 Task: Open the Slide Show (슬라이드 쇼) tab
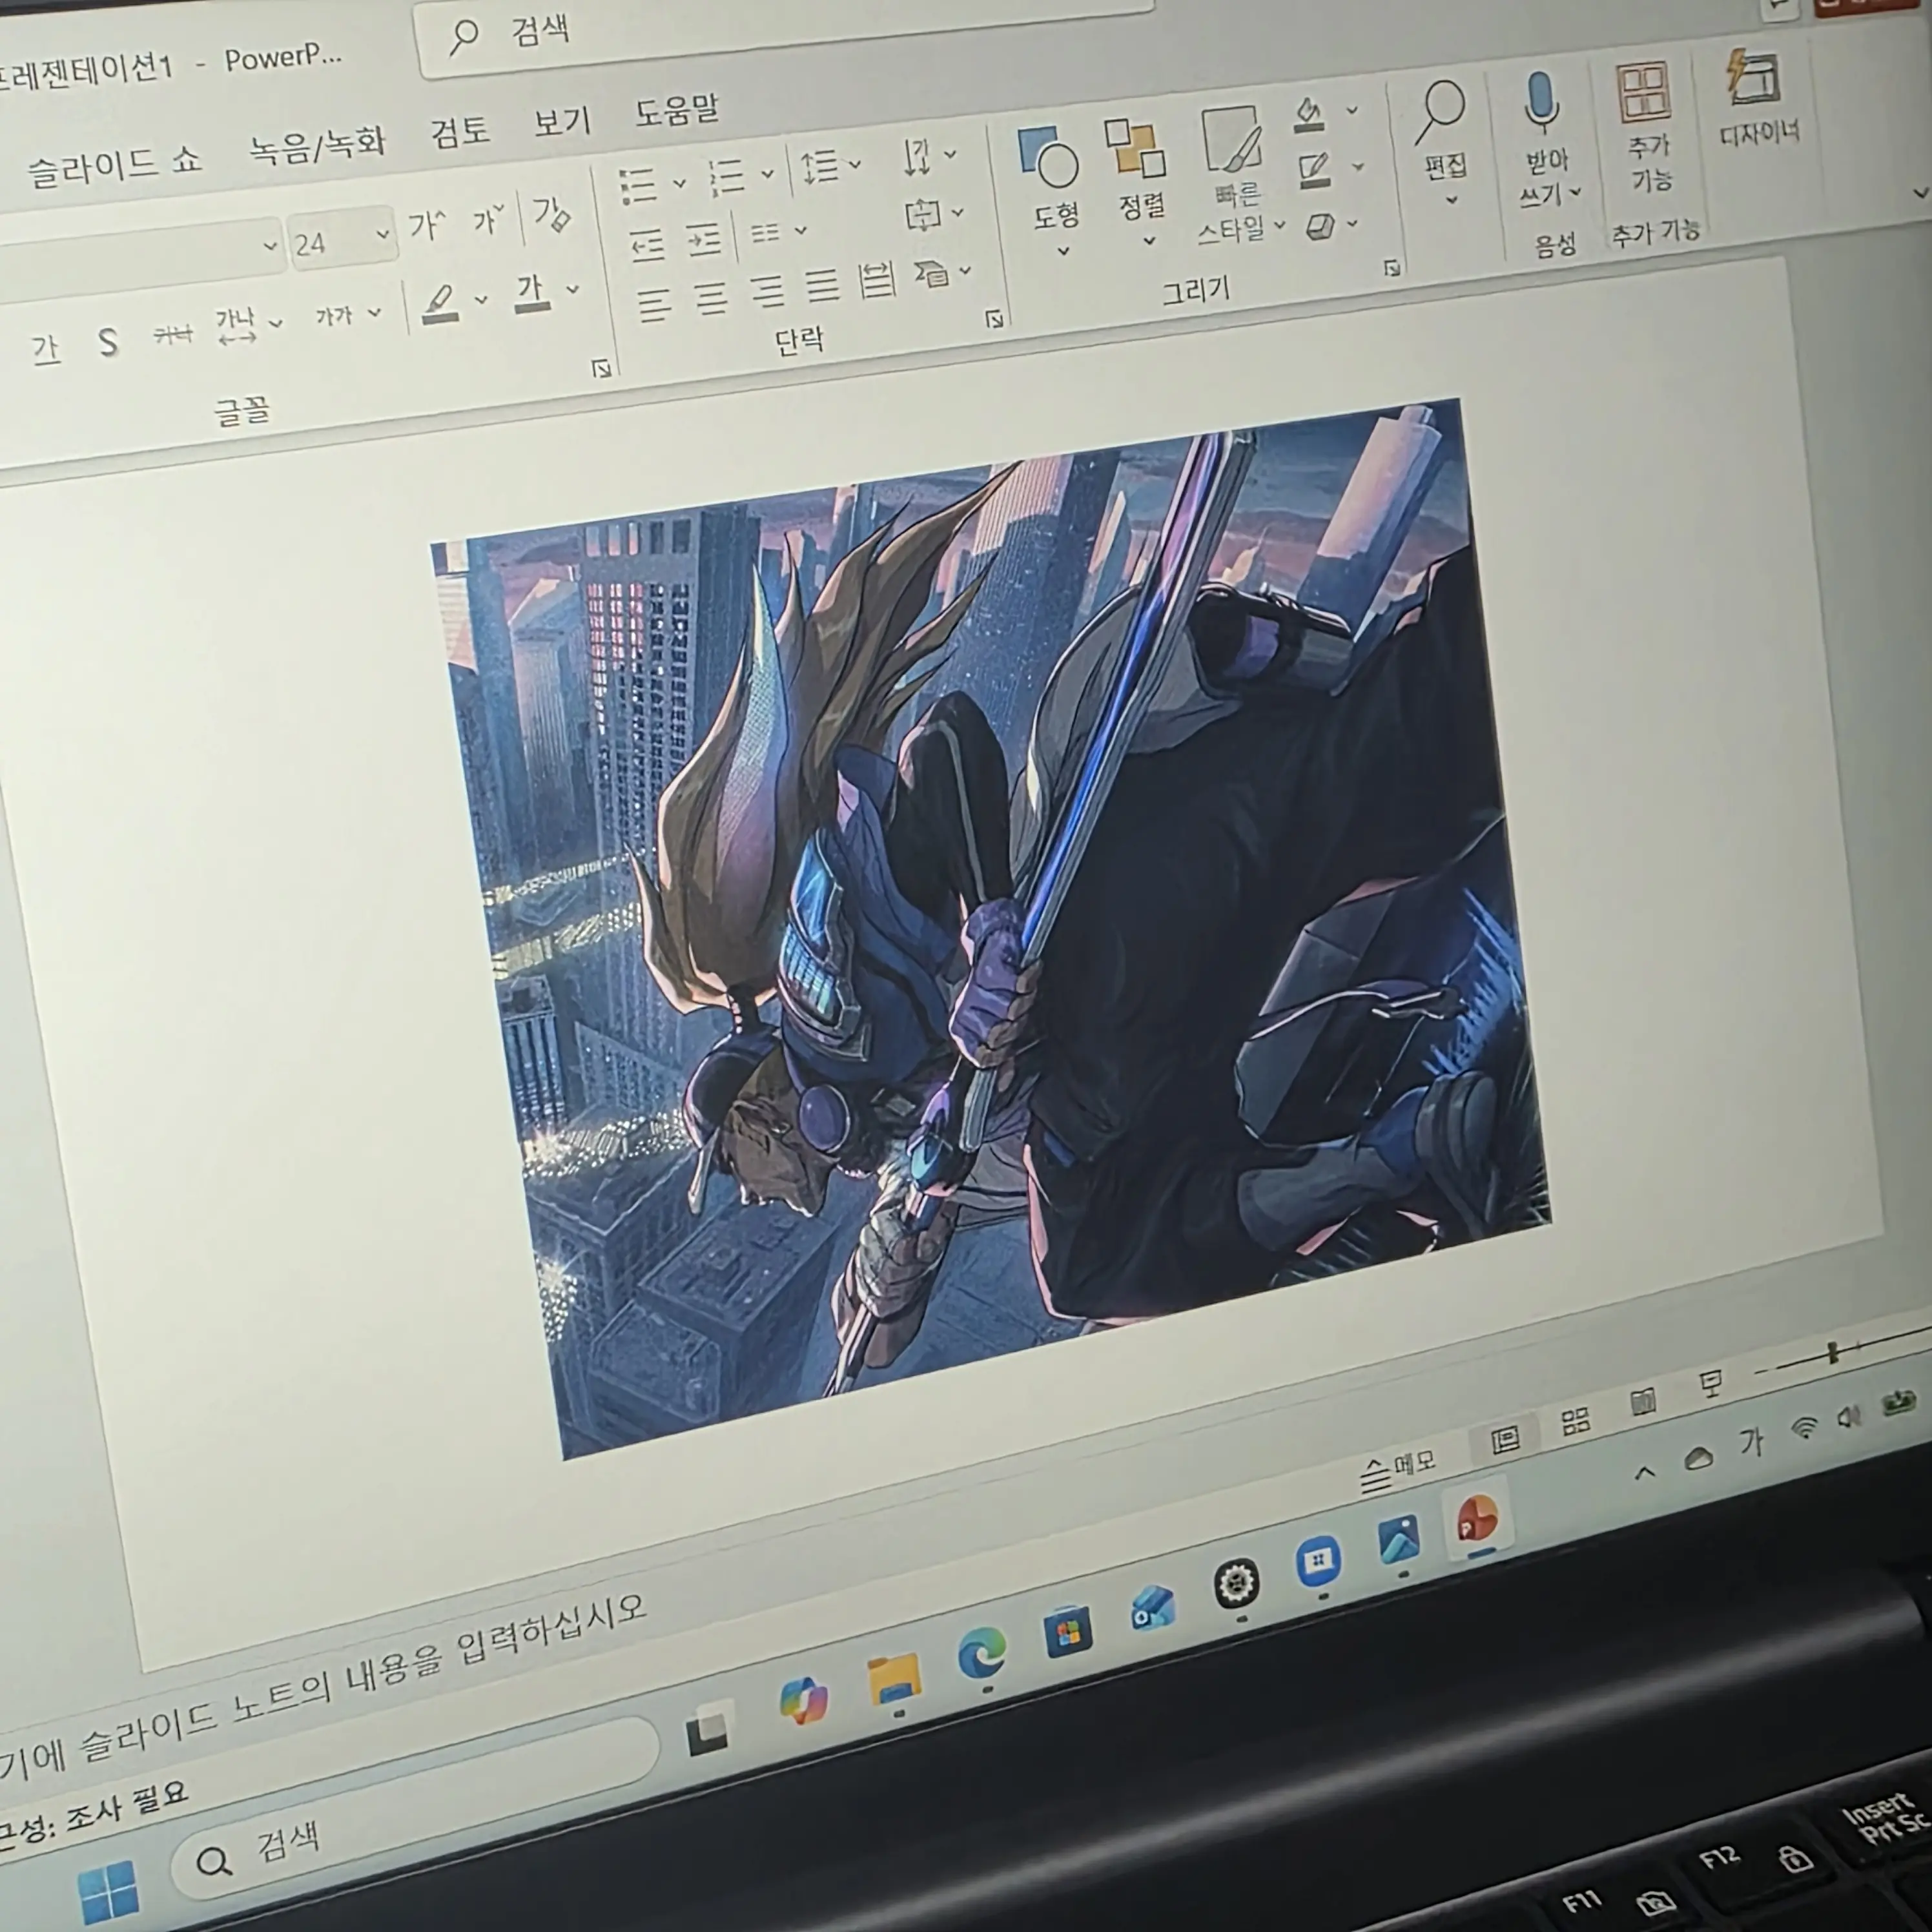pos(114,166)
